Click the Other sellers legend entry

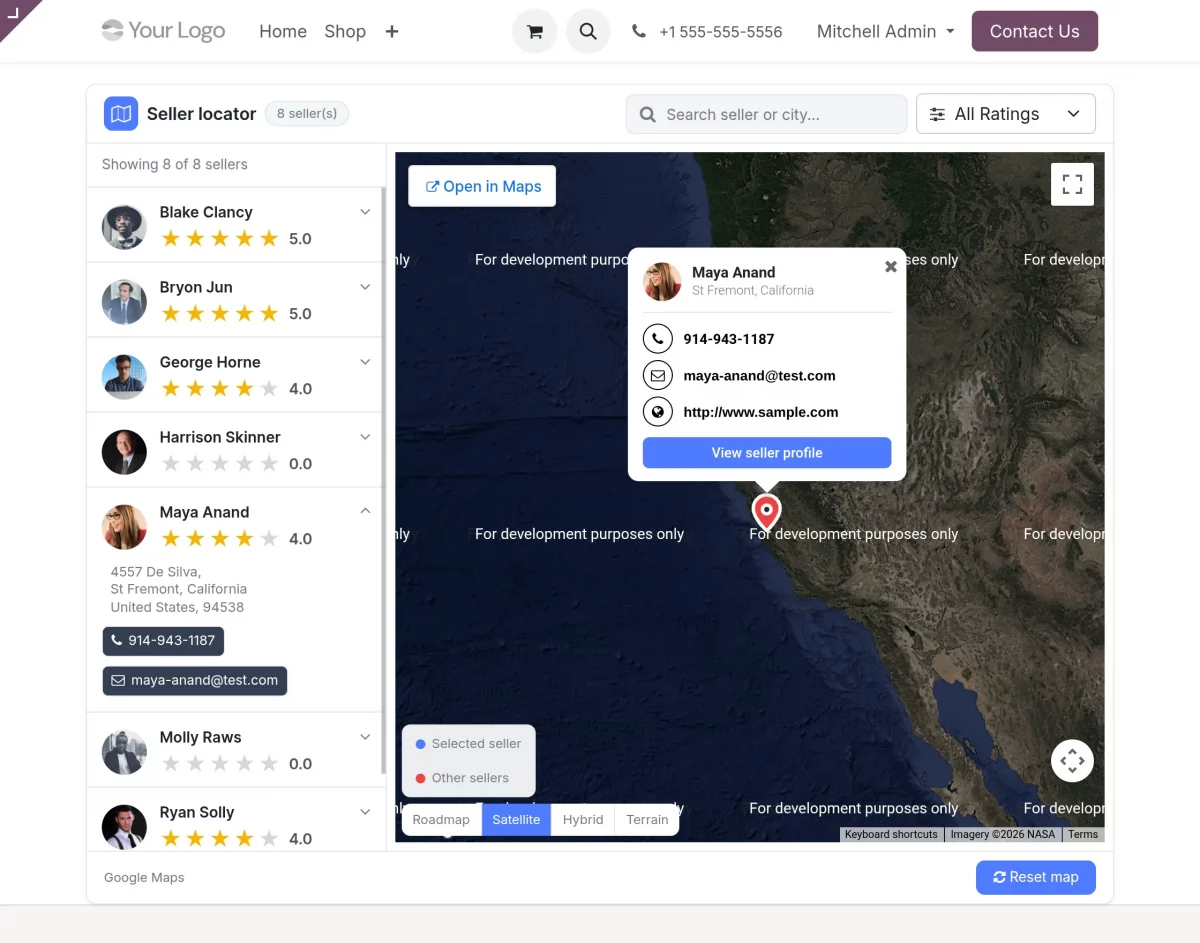tap(462, 778)
